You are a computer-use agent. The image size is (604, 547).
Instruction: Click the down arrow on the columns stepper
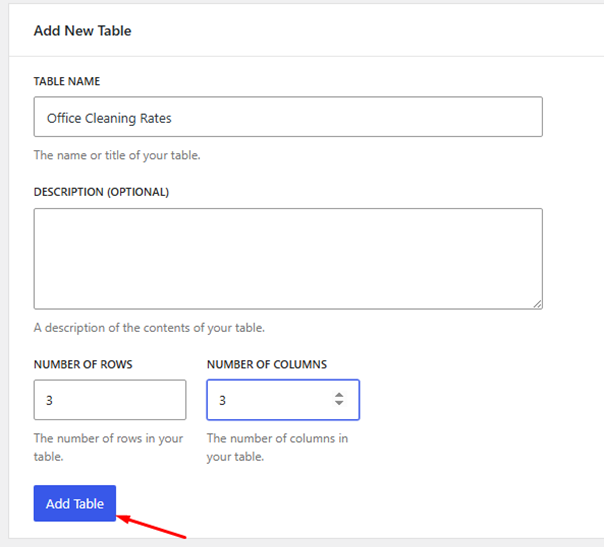coord(339,404)
